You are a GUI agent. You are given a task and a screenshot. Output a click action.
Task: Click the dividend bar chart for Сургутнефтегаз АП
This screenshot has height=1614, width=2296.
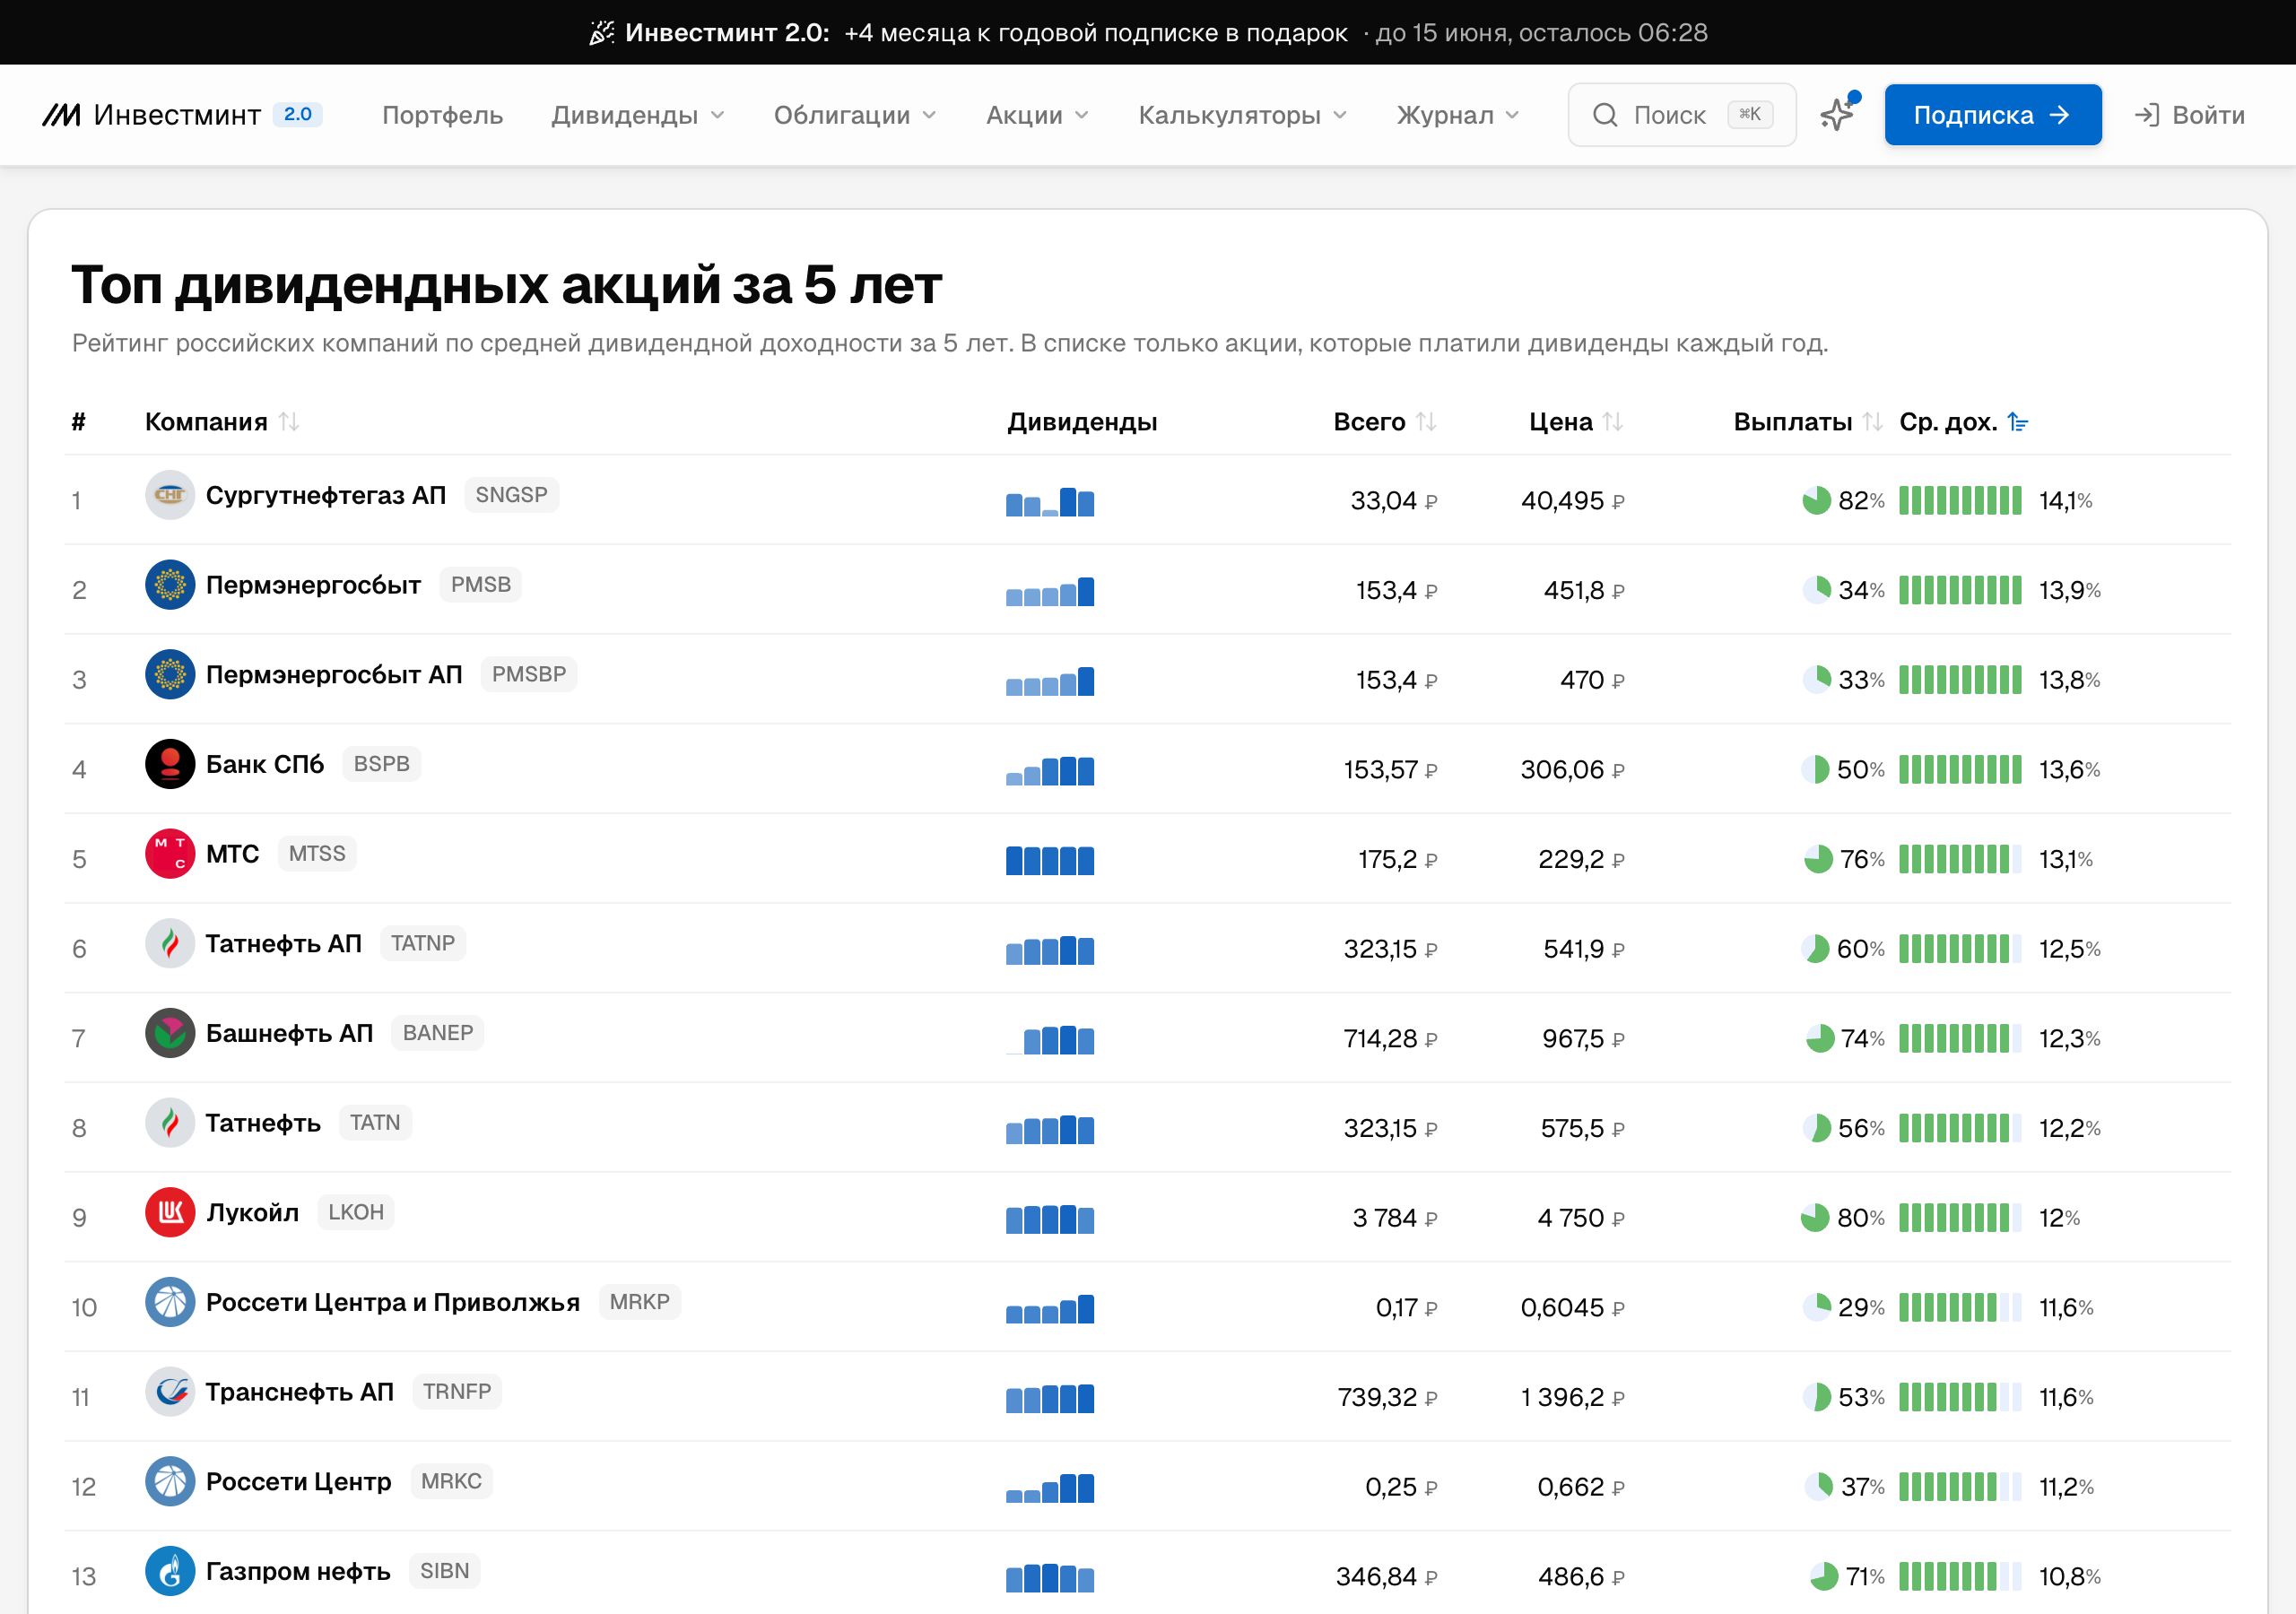(1050, 501)
